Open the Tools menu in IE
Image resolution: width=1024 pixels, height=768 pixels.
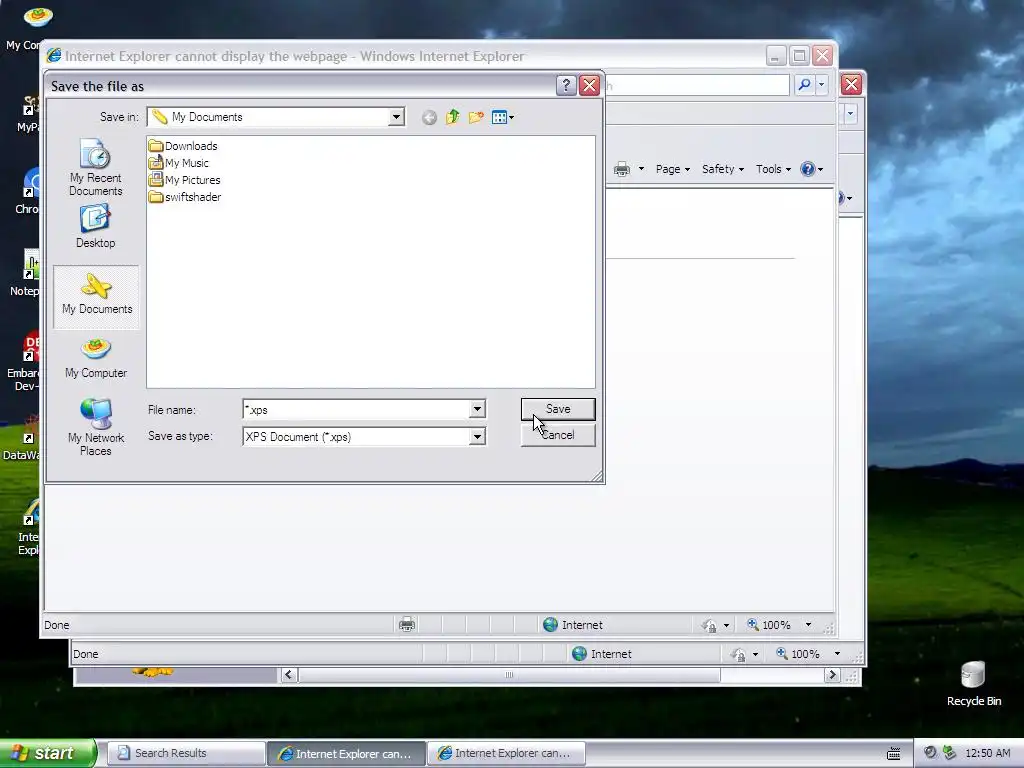773,169
